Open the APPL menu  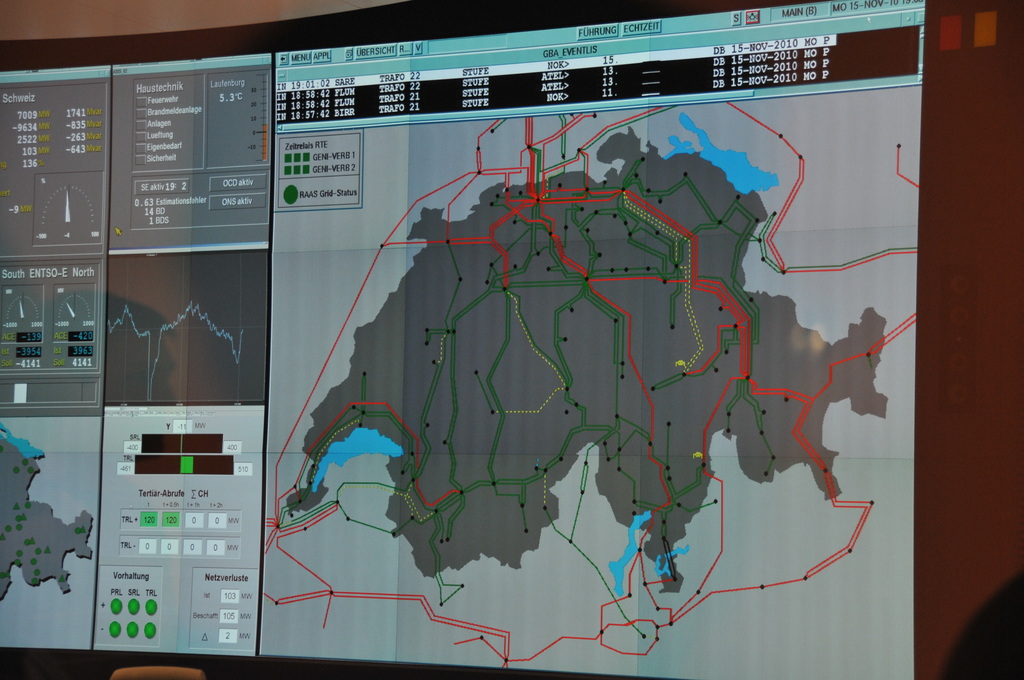pos(322,56)
